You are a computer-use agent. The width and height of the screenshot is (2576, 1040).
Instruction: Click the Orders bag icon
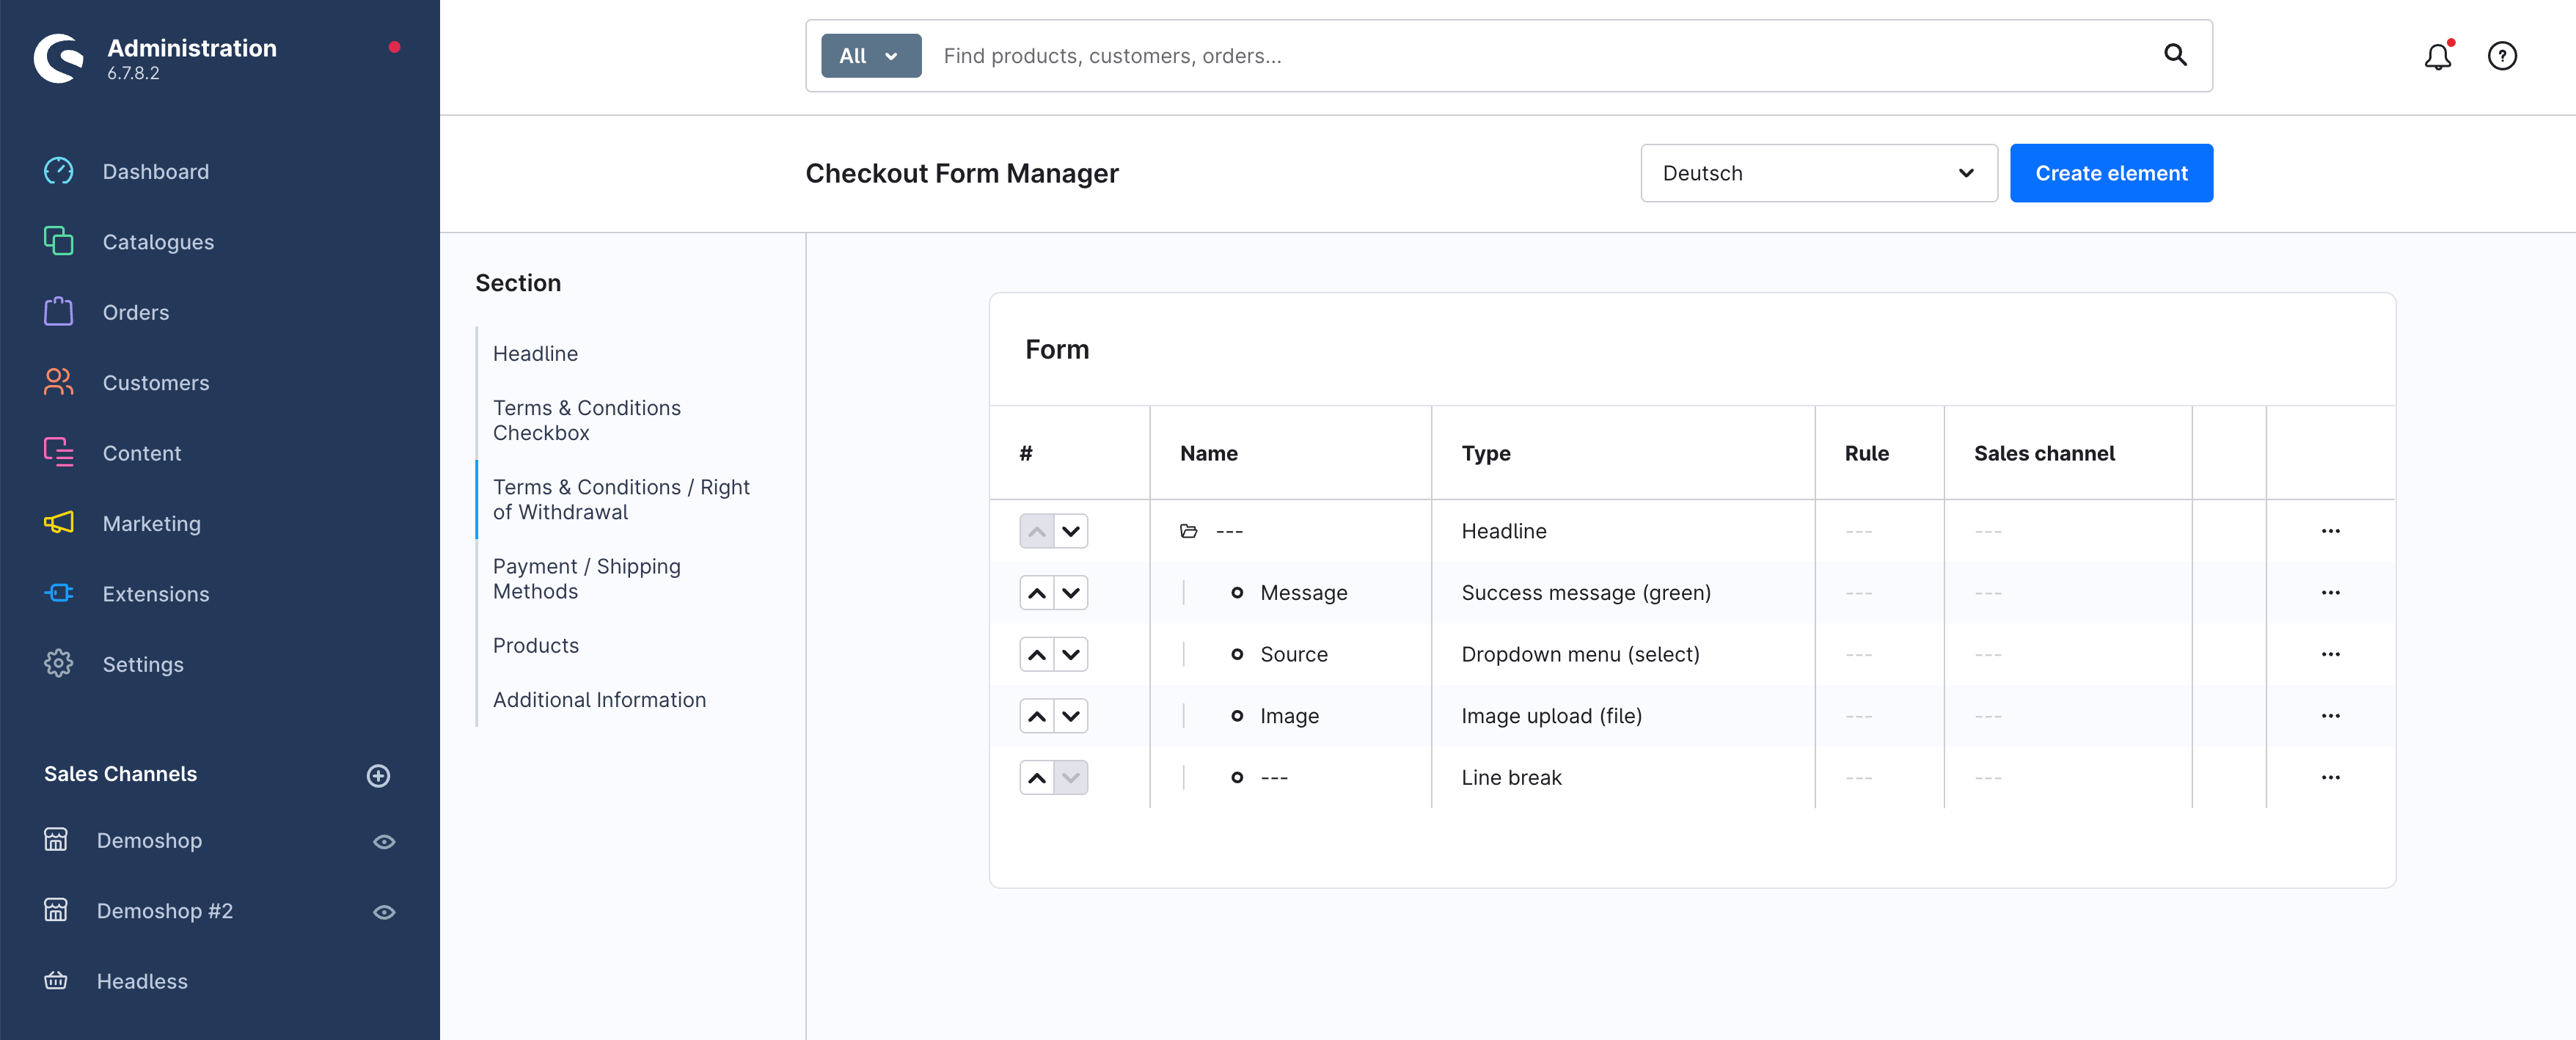59,311
